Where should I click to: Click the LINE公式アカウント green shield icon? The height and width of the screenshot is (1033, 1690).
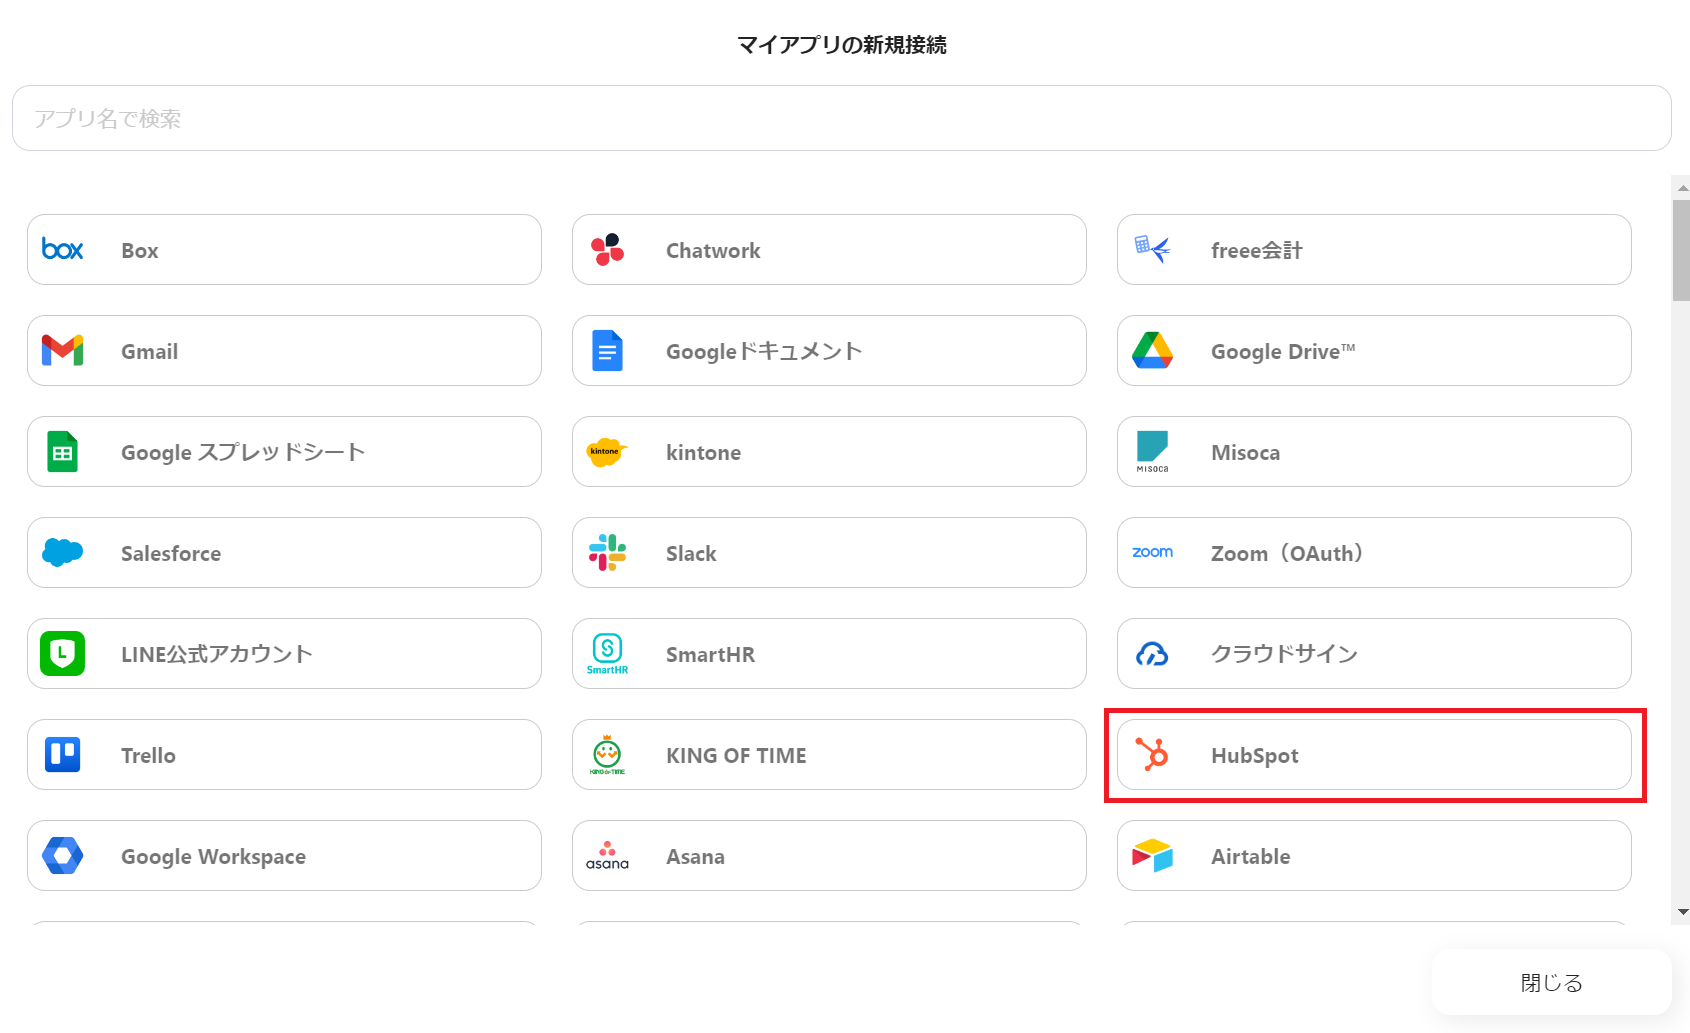[62, 654]
